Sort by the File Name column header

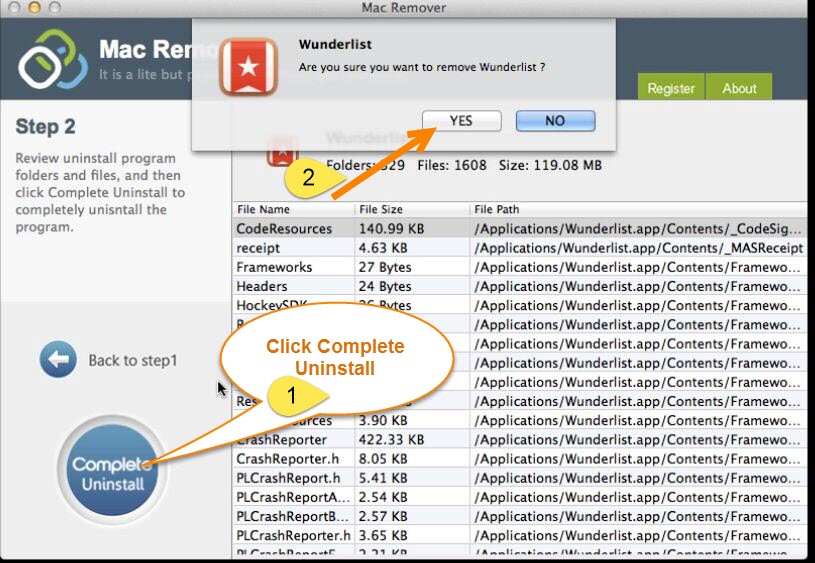pyautogui.click(x=294, y=209)
